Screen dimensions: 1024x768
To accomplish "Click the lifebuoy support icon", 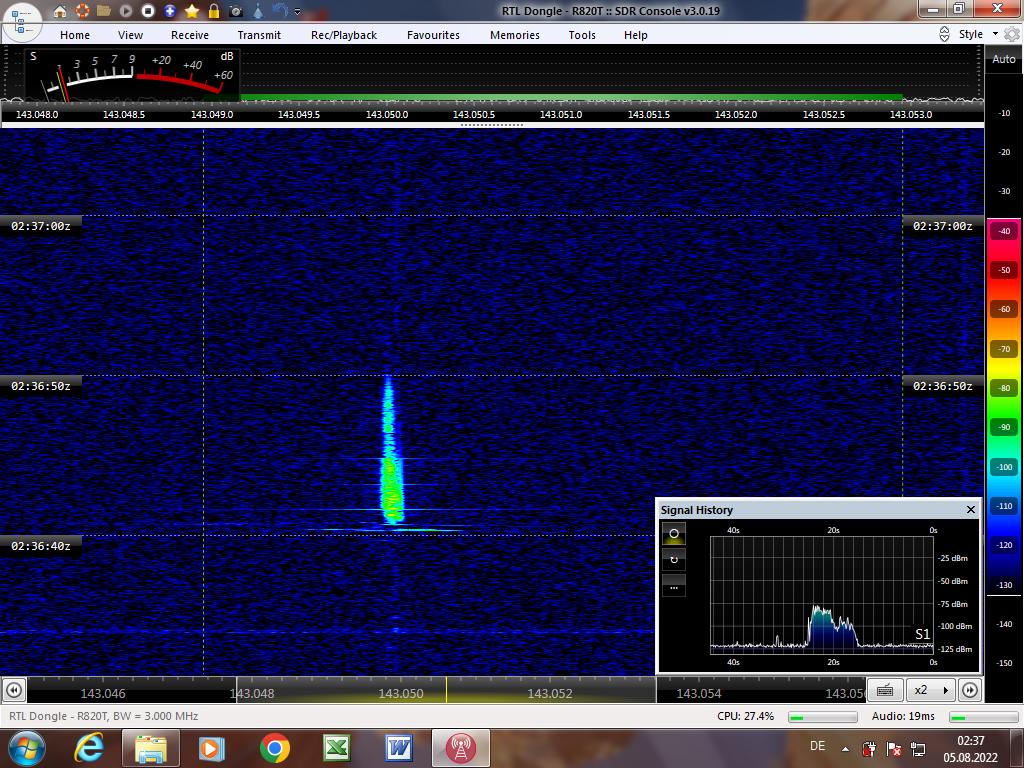I will point(82,10).
